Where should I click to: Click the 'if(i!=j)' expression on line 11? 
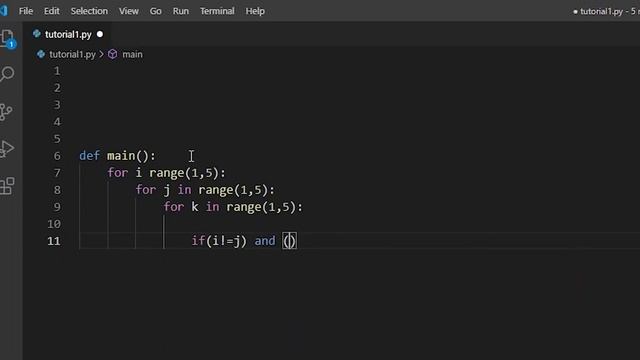coord(219,241)
